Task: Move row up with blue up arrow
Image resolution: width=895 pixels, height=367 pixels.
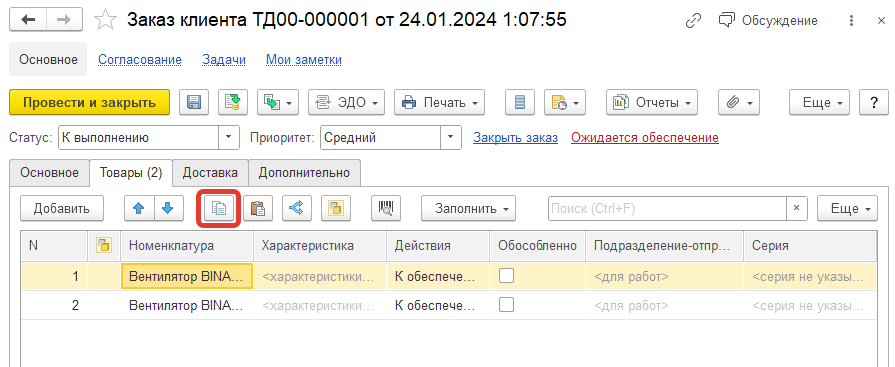Action: [139, 208]
